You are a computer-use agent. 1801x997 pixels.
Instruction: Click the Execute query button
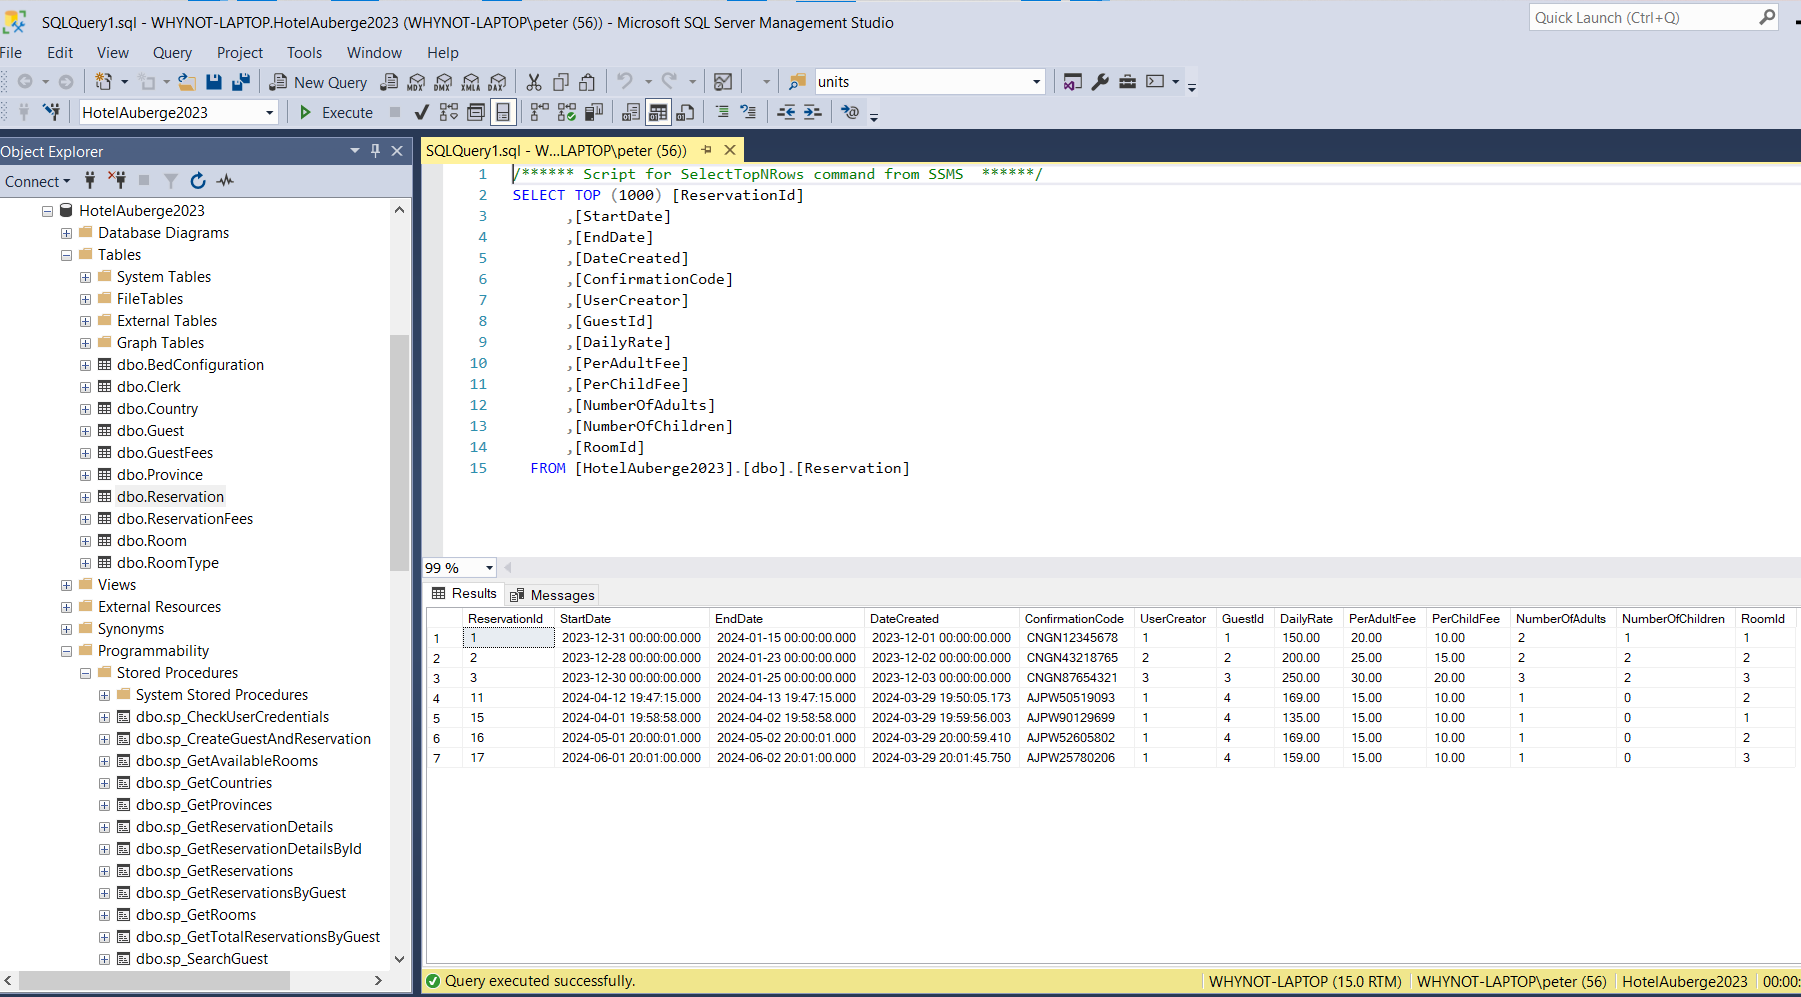coord(336,113)
